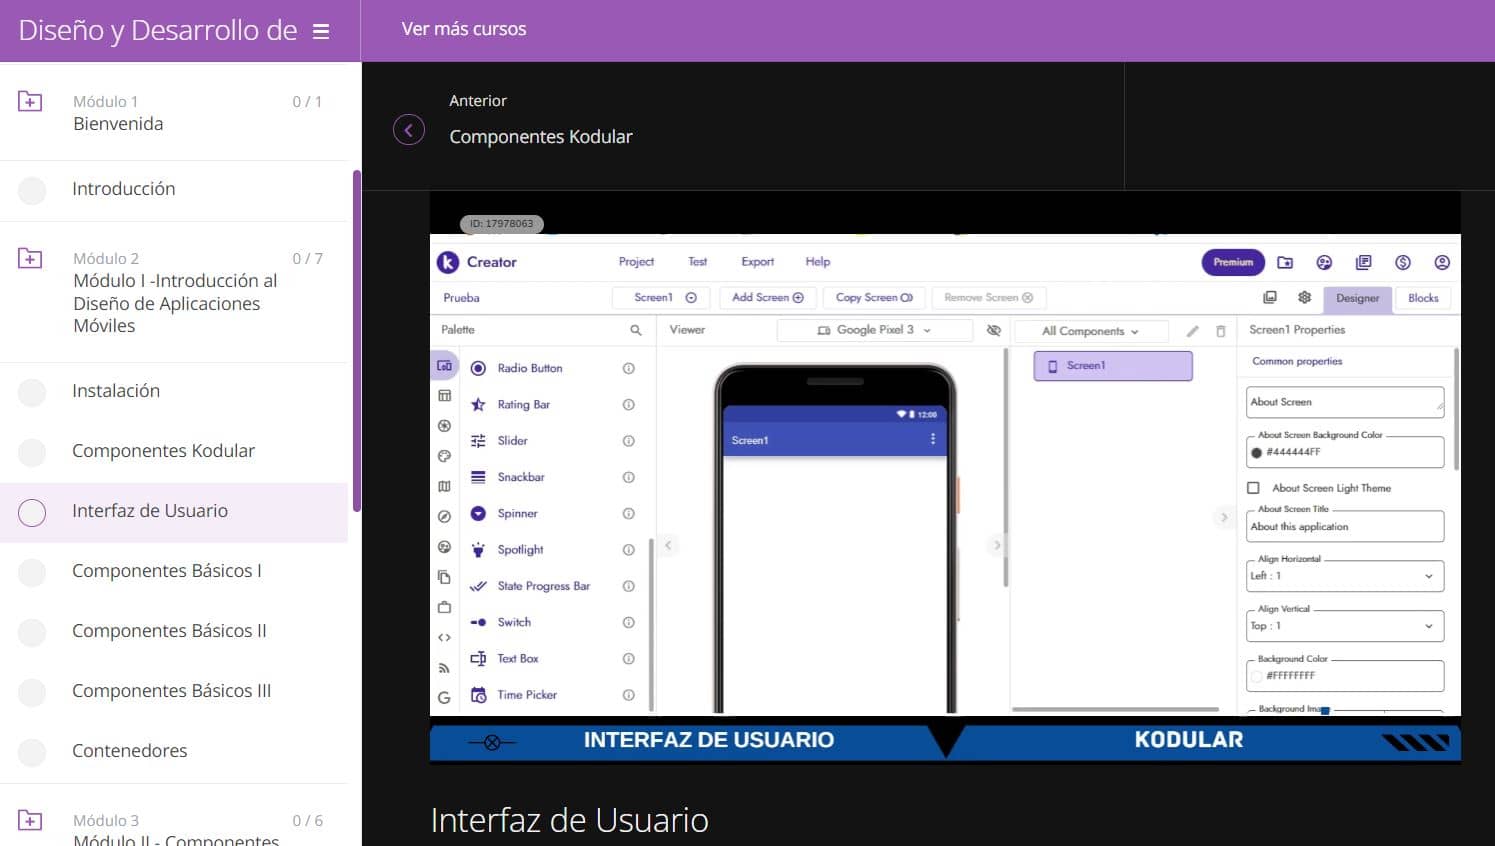Click the info icon next to Slider
Image resolution: width=1495 pixels, height=846 pixels.
coord(628,441)
